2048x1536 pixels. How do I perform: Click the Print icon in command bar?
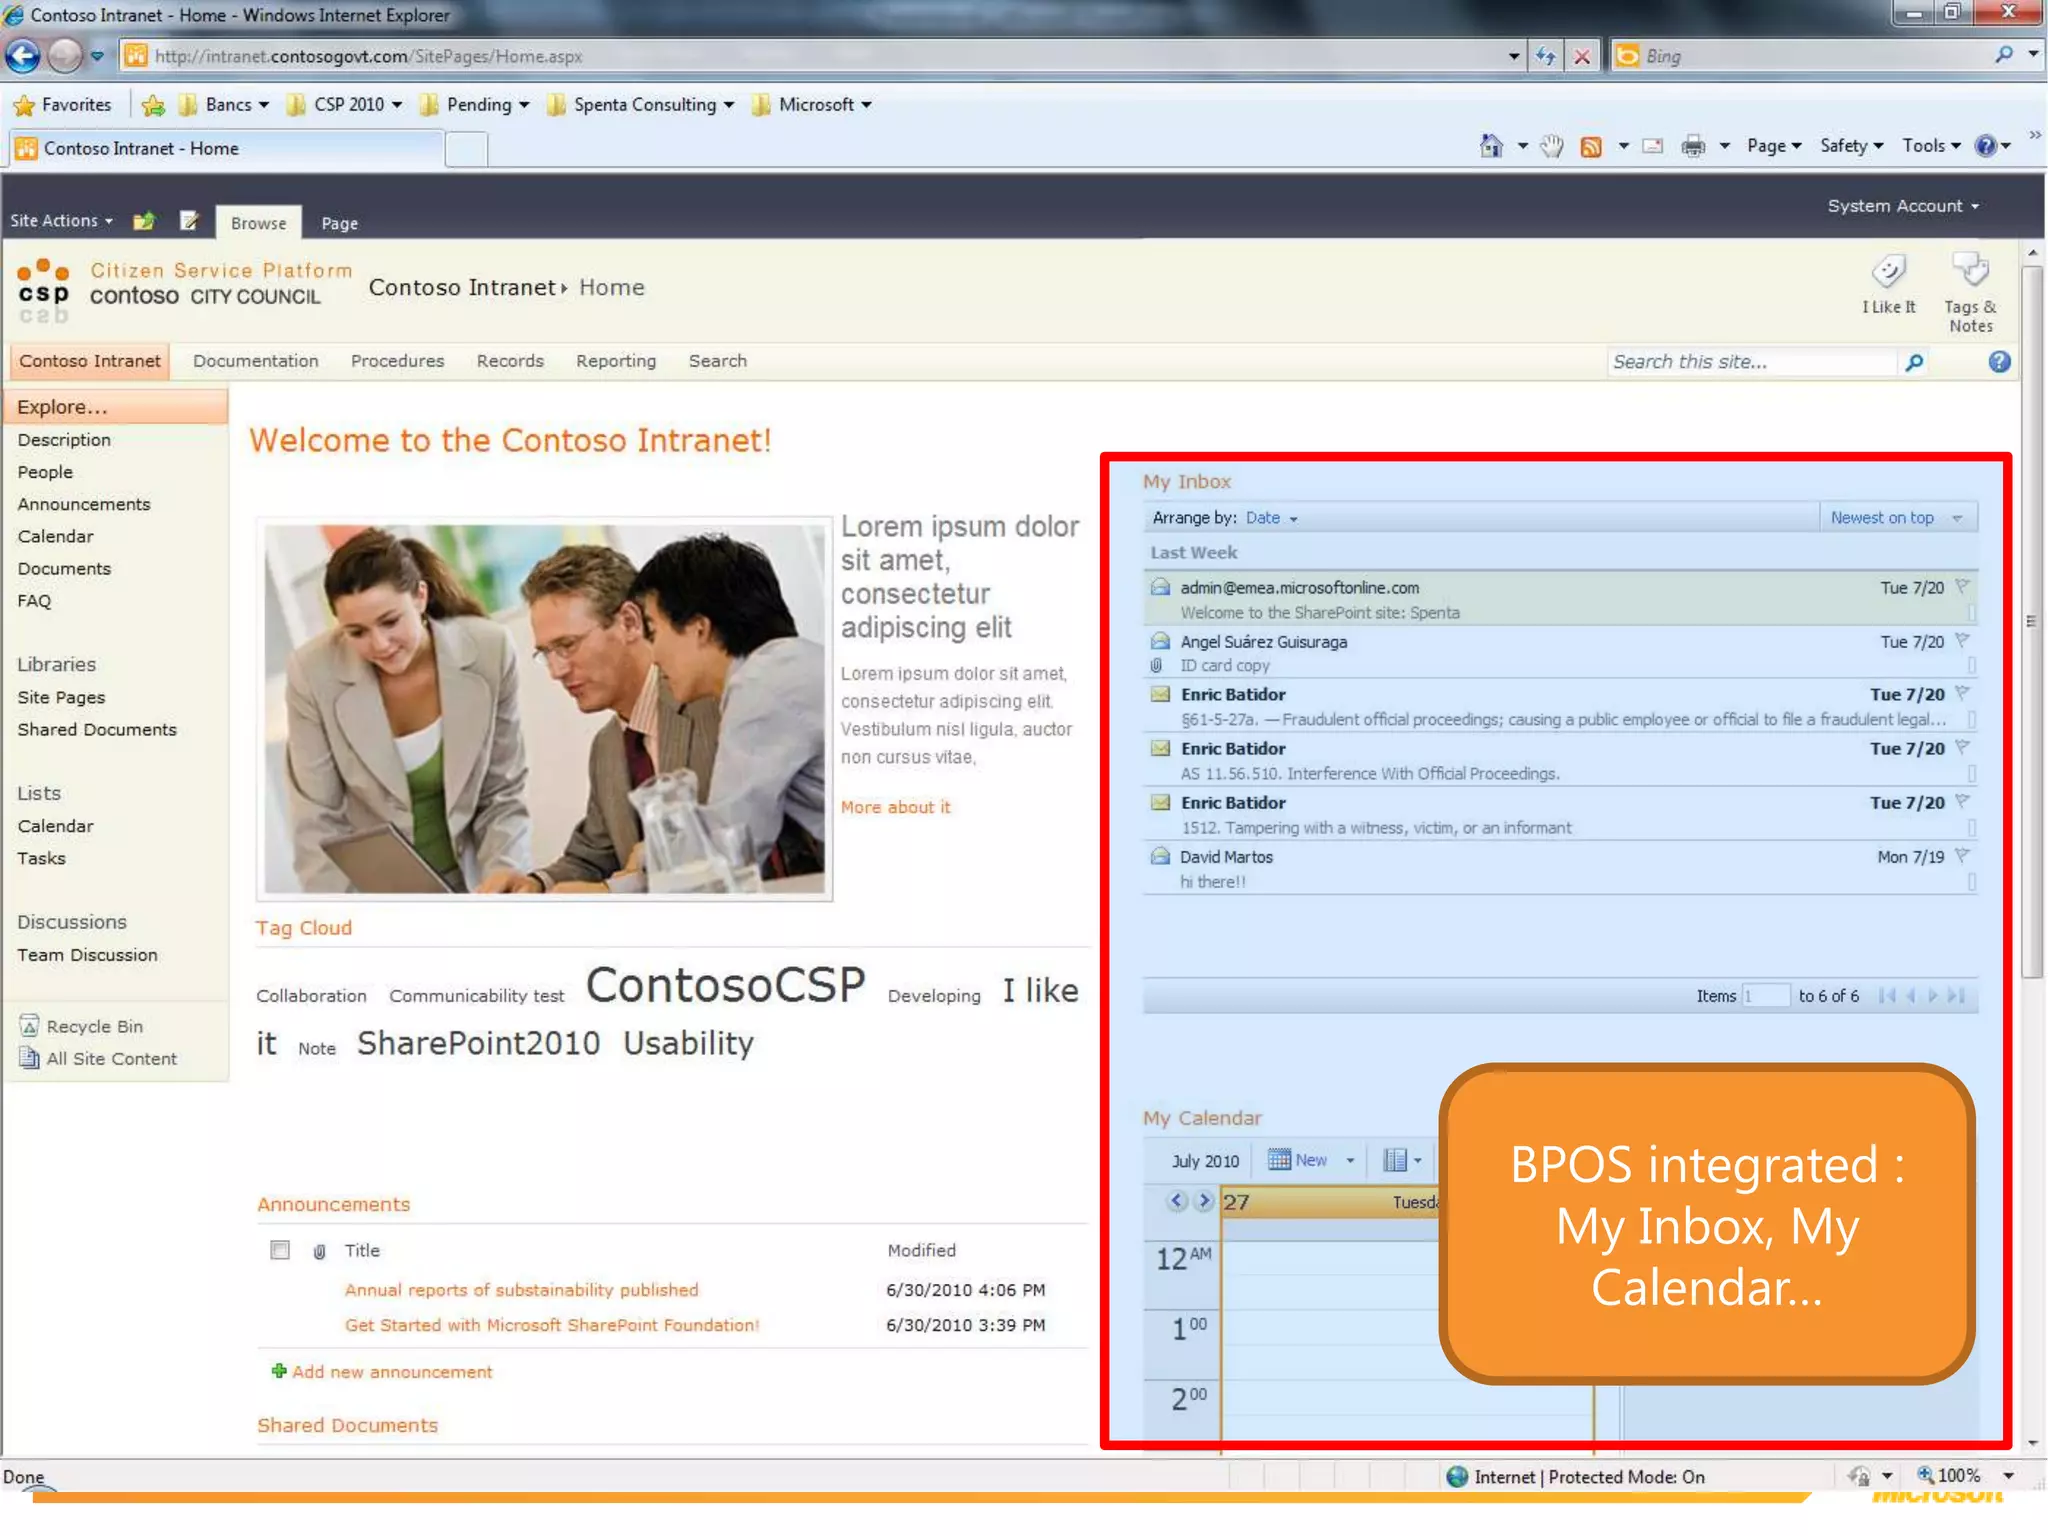tap(1693, 147)
